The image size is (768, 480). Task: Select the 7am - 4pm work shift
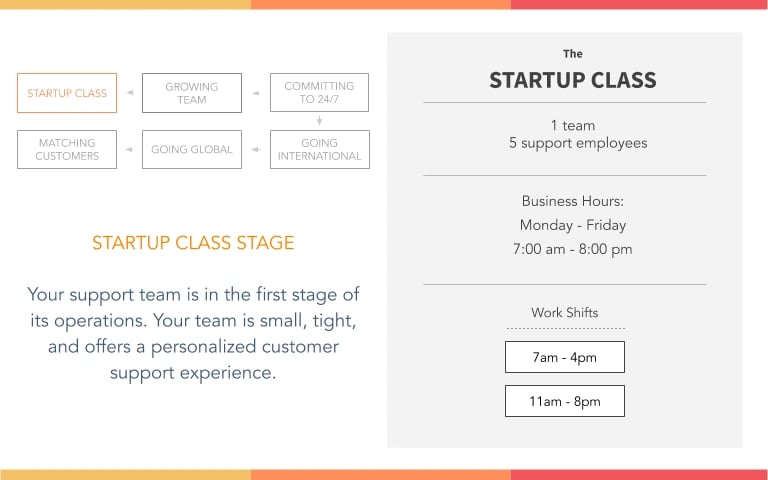pyautogui.click(x=565, y=357)
